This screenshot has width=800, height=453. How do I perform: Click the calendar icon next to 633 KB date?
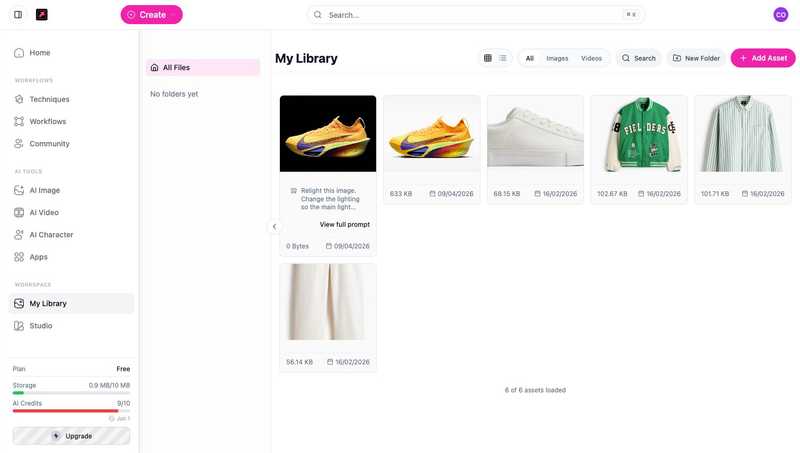point(432,194)
